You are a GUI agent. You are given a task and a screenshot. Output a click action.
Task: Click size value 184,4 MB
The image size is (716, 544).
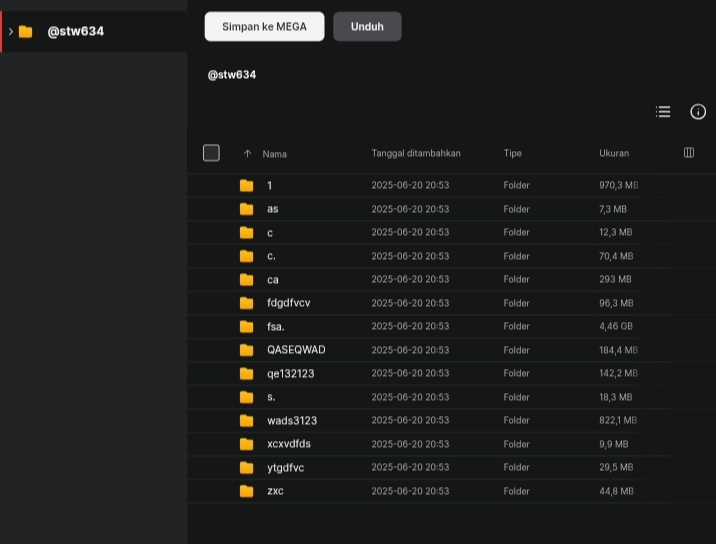click(618, 350)
